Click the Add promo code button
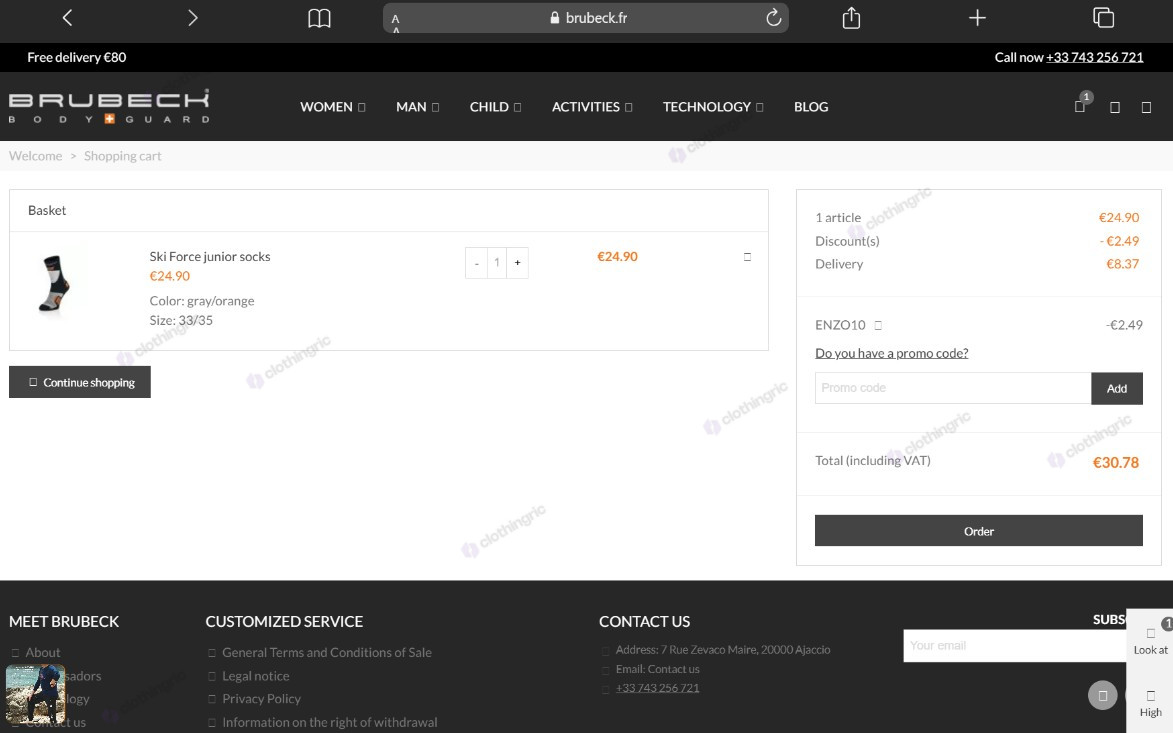Viewport: 1173px width, 733px height. (1117, 388)
